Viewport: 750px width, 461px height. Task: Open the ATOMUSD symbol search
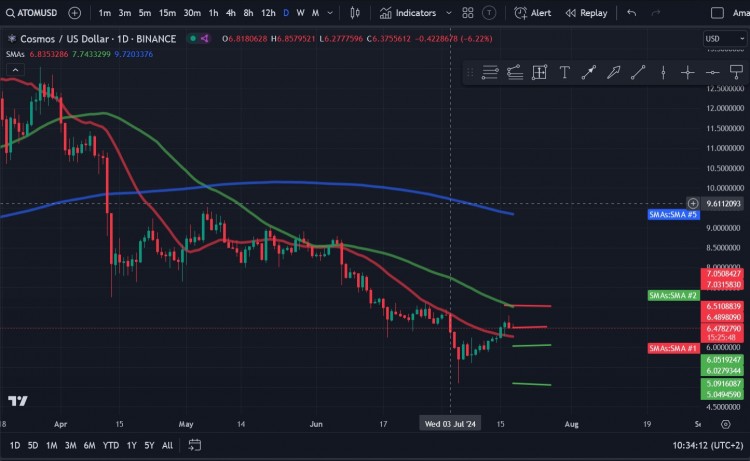click(x=32, y=13)
